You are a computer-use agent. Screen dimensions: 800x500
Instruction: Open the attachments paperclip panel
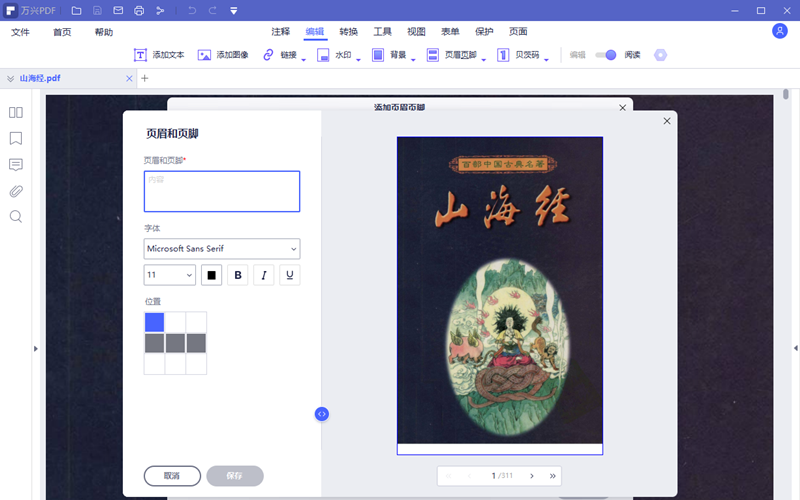click(x=16, y=190)
